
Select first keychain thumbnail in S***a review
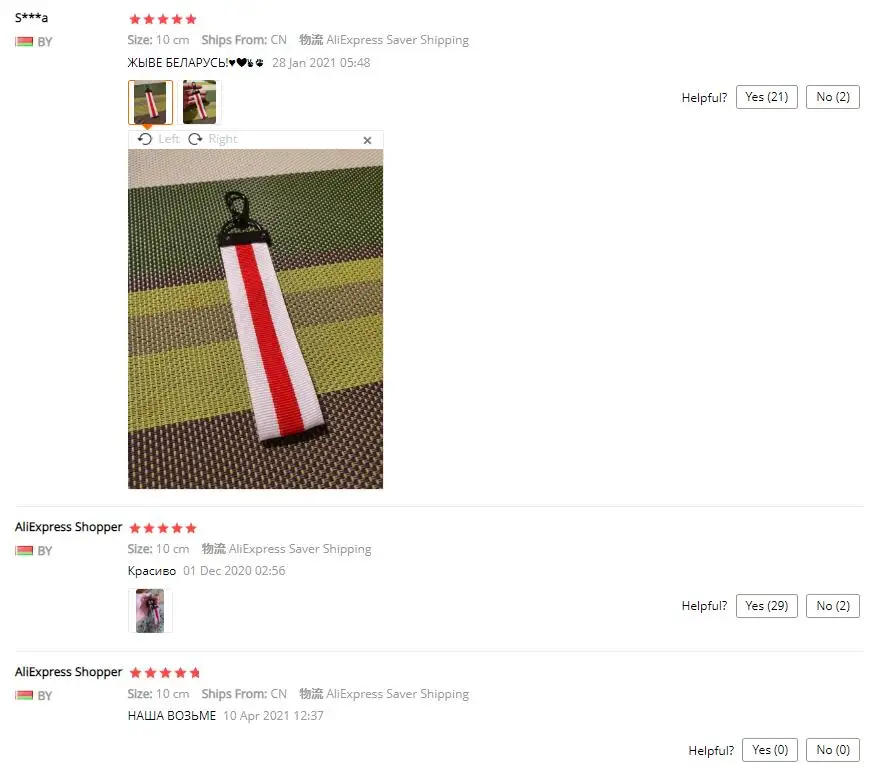tap(150, 102)
